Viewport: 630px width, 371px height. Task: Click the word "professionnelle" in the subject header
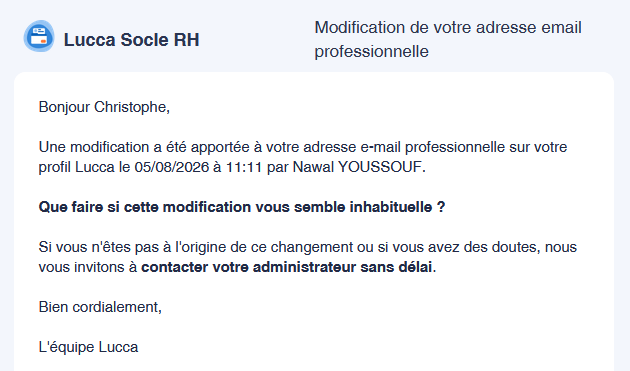click(x=371, y=51)
